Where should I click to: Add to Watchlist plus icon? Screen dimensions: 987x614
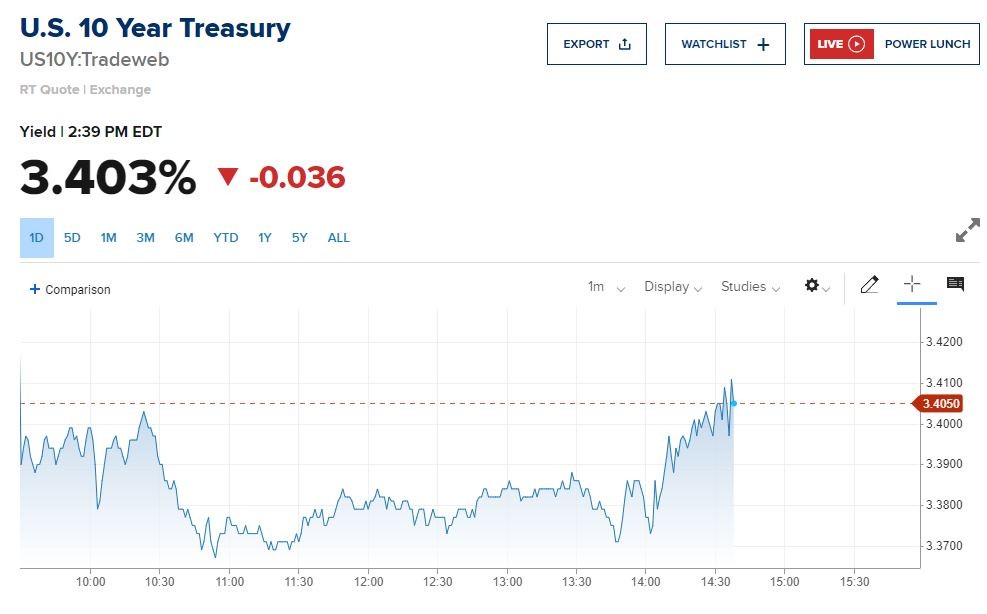tap(763, 44)
